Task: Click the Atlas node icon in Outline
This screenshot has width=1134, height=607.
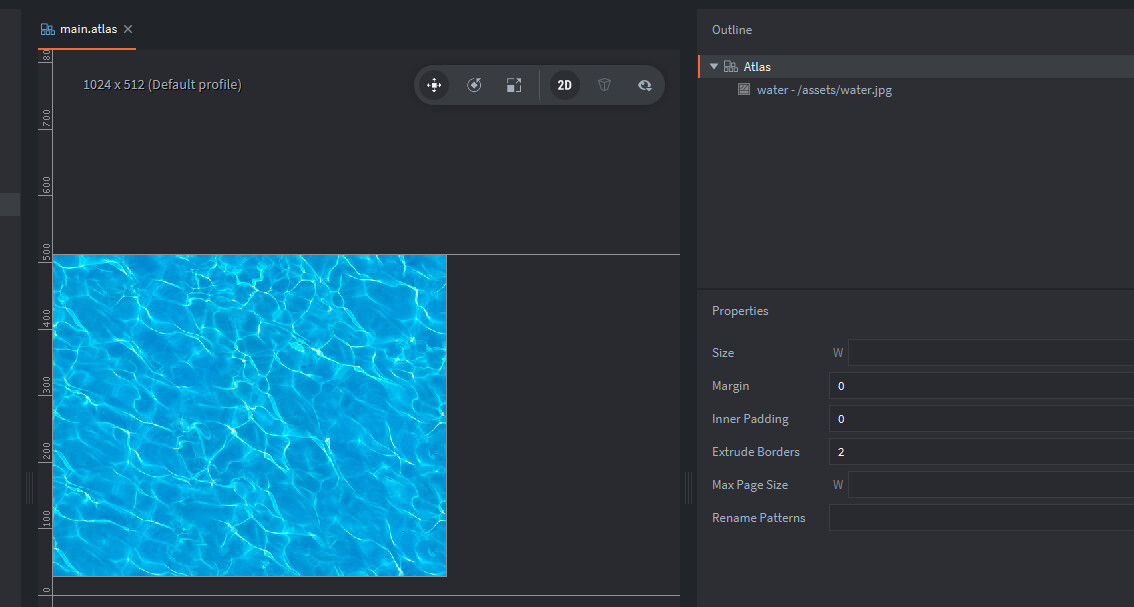Action: tap(731, 67)
